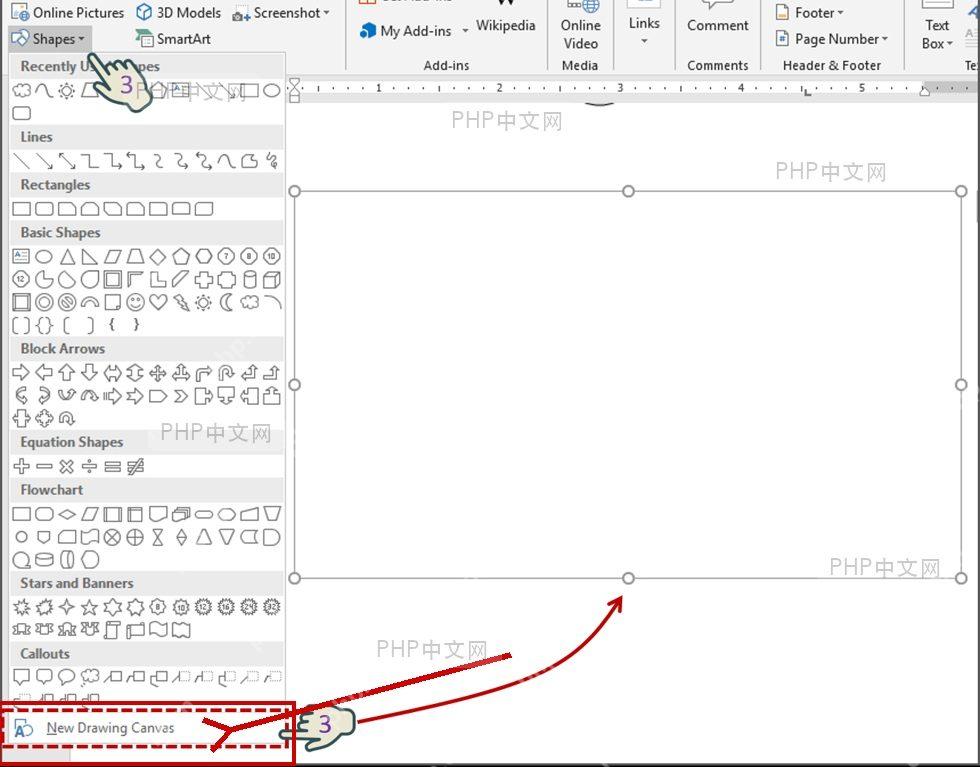Choose the U-Turn Arrow block arrow
This screenshot has width=980, height=767.
tap(226, 373)
